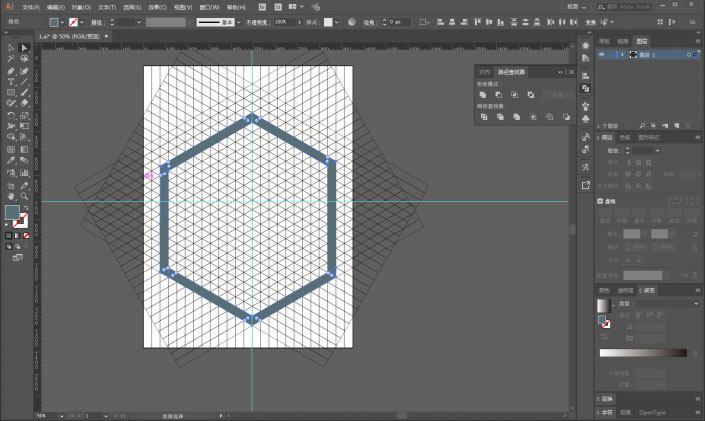Select the Type tool

[x=11, y=82]
